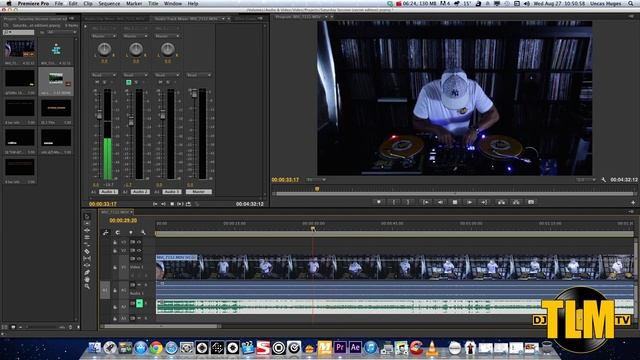Click Go to In in Program monitor
The height and width of the screenshot is (360, 640).
[x=425, y=202]
